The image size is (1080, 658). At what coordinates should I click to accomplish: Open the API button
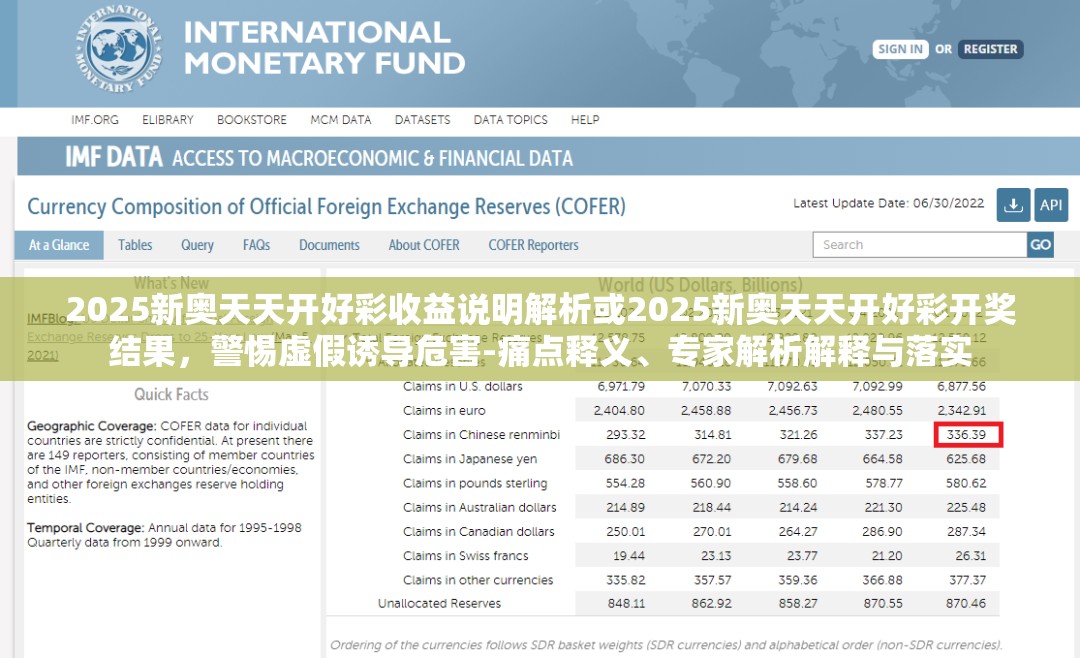[x=1051, y=205]
